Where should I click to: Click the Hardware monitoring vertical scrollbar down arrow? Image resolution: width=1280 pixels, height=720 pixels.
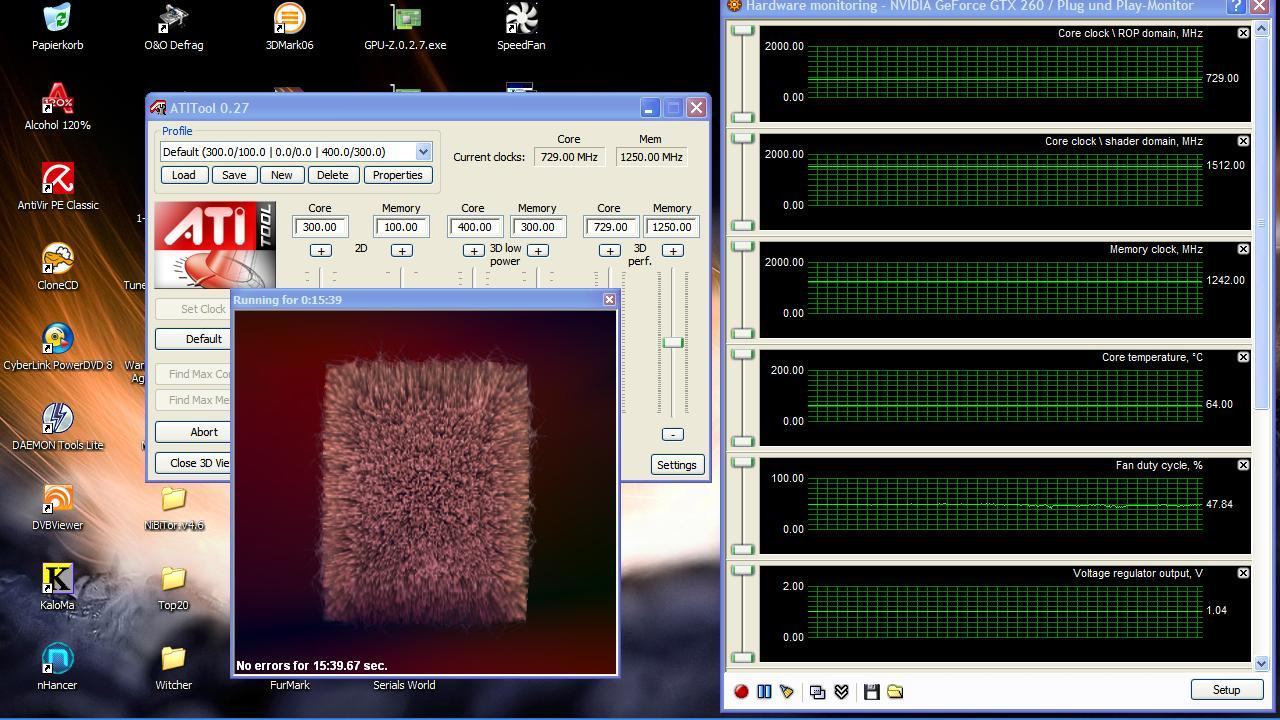click(1261, 663)
